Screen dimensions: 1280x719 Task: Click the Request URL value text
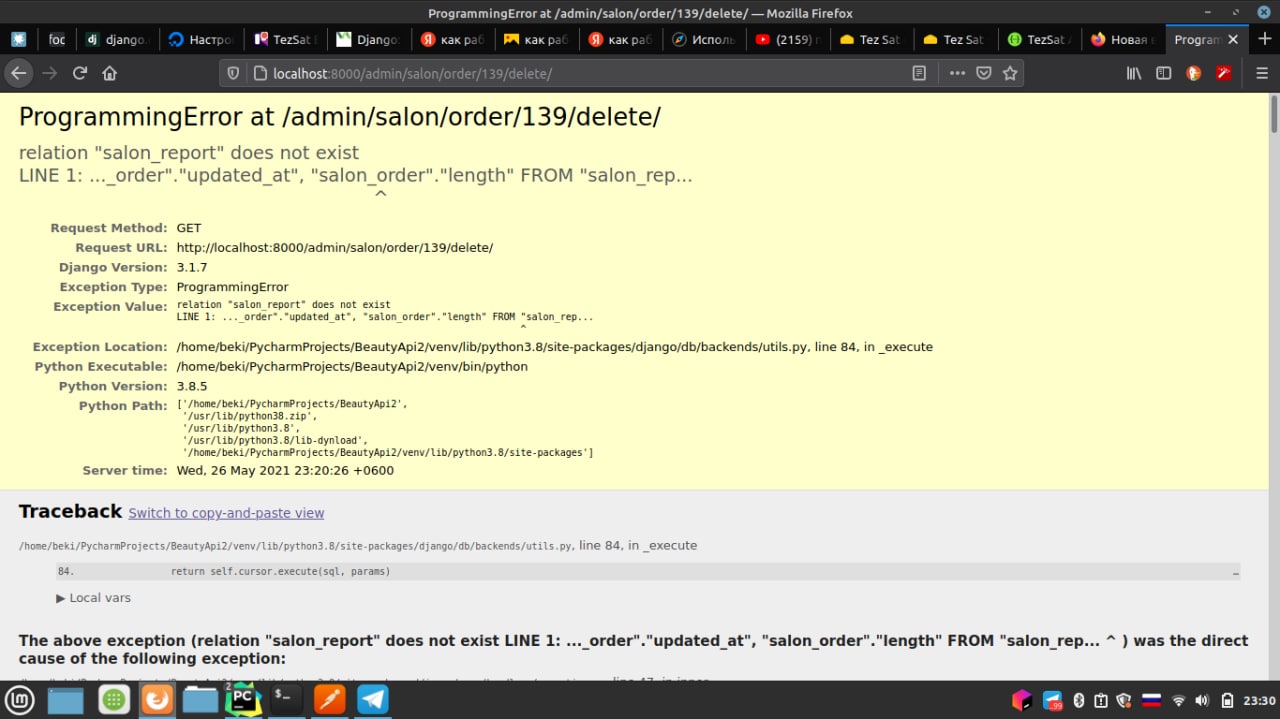[x=335, y=247]
